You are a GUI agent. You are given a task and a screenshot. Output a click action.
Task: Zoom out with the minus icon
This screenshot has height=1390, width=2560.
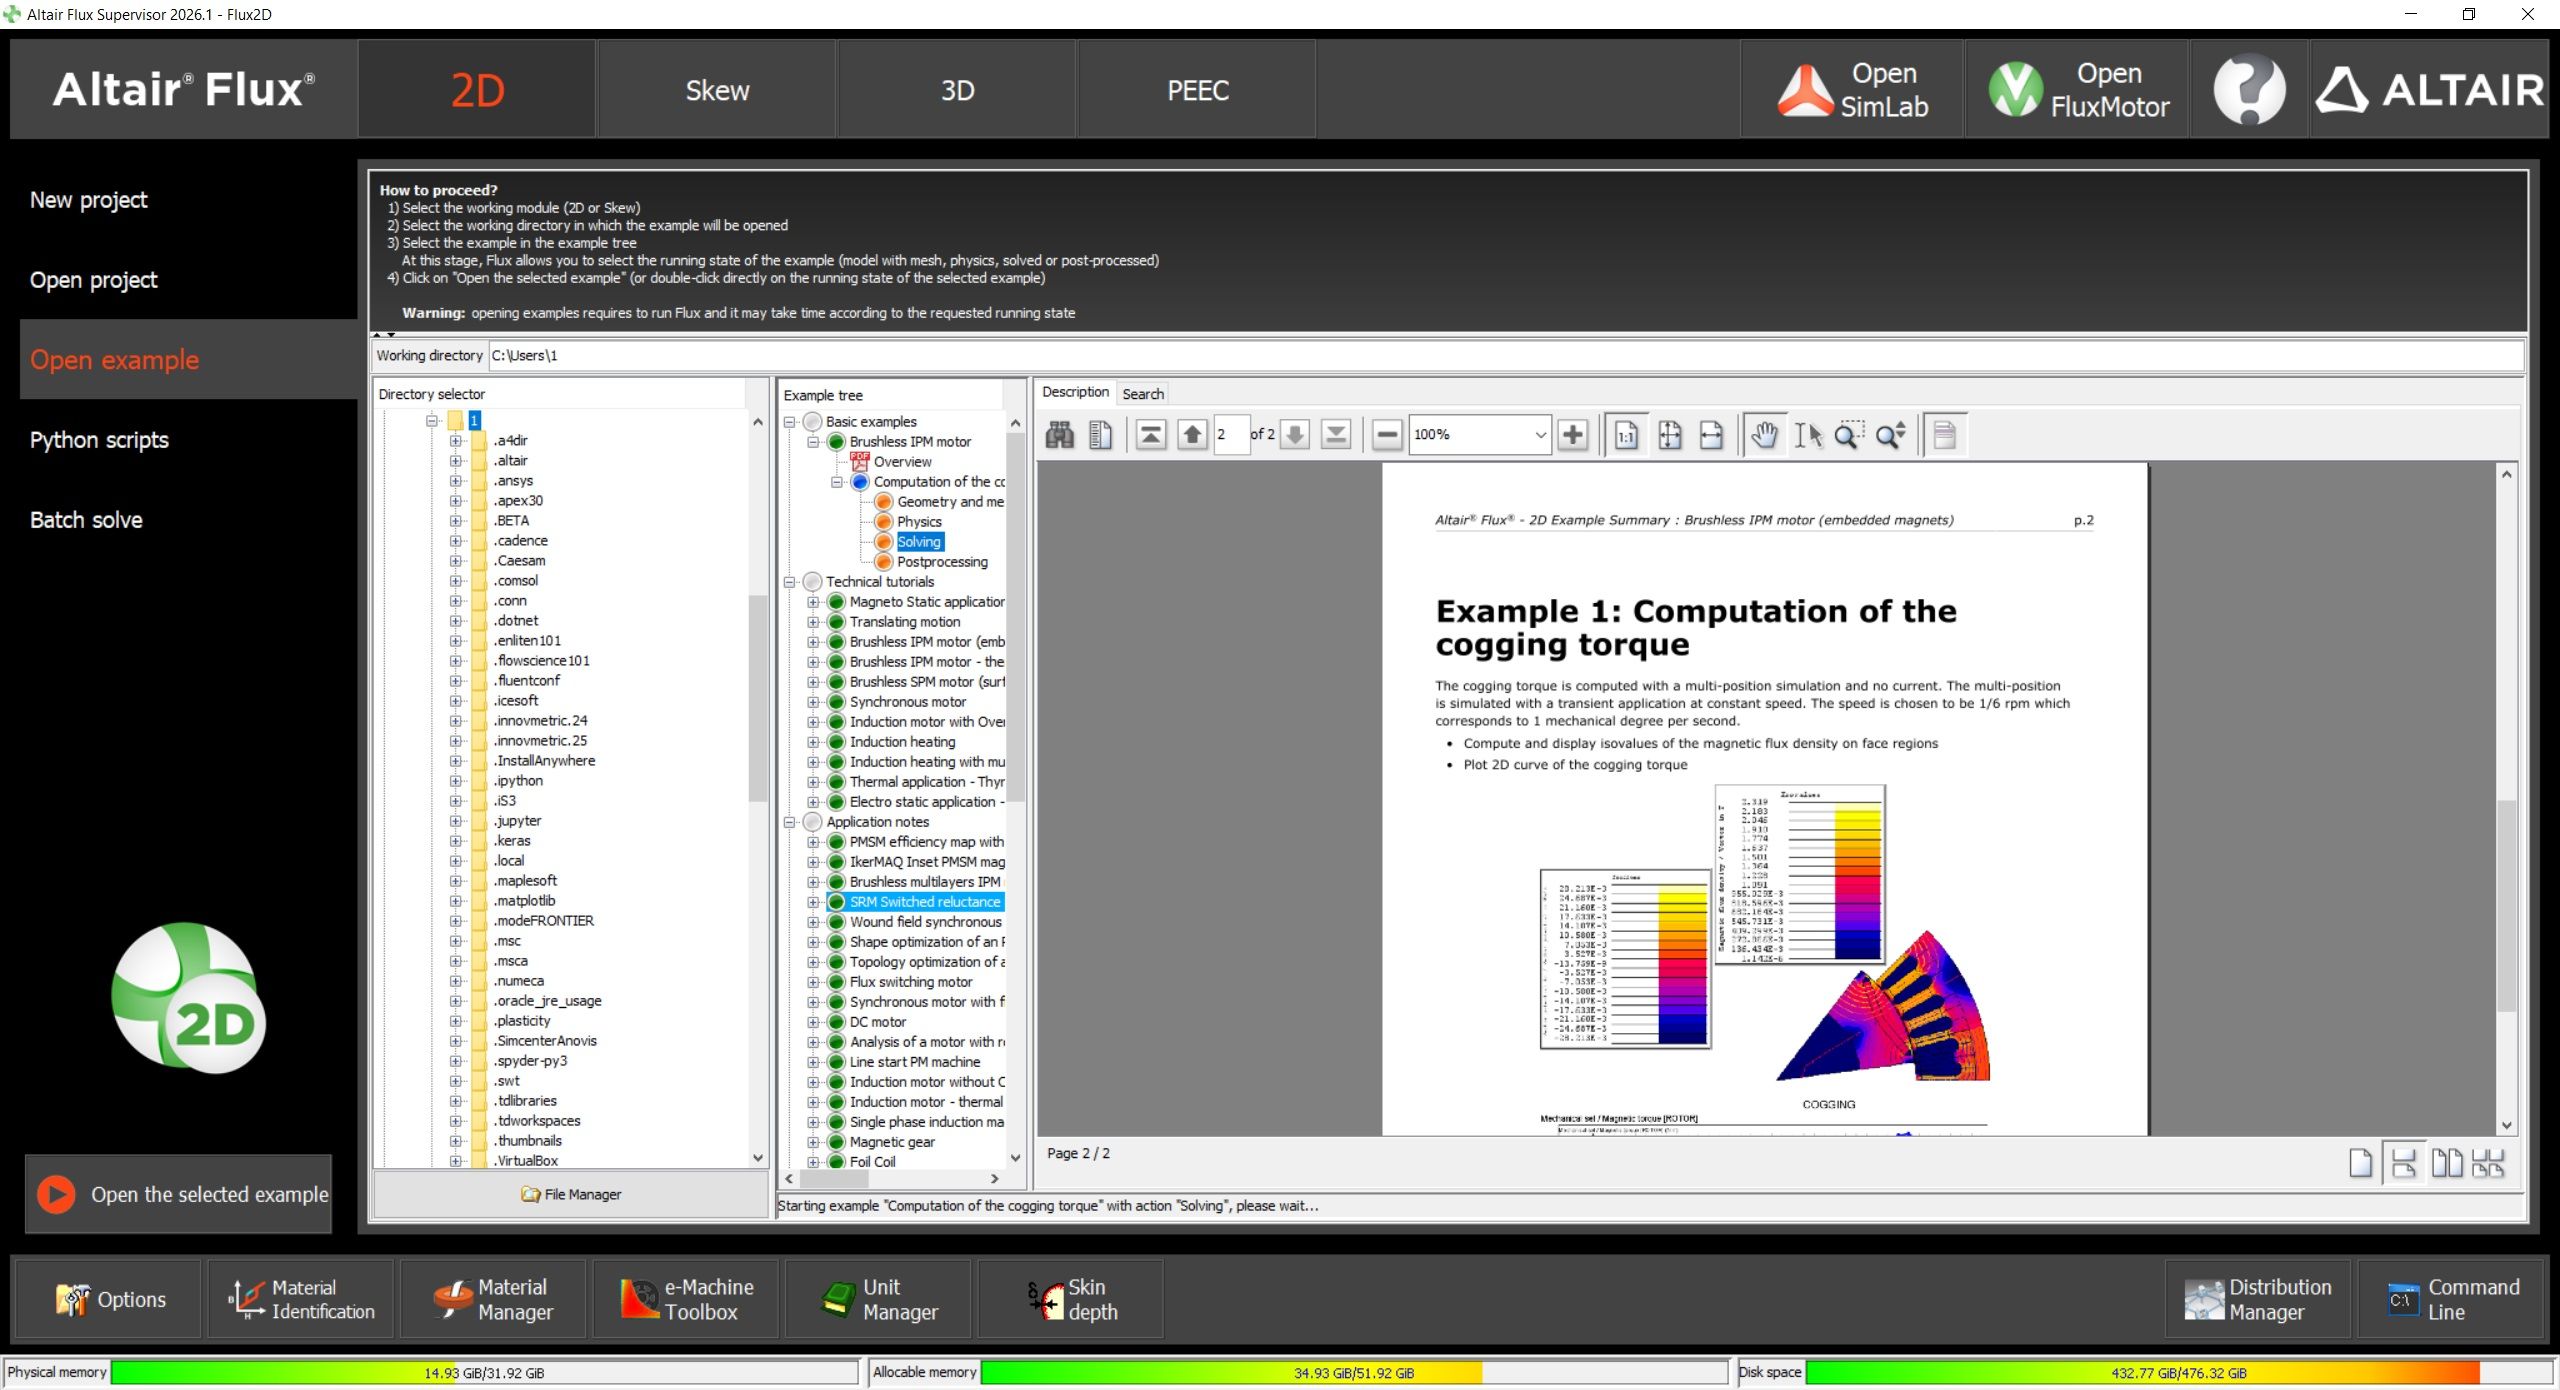click(1387, 435)
